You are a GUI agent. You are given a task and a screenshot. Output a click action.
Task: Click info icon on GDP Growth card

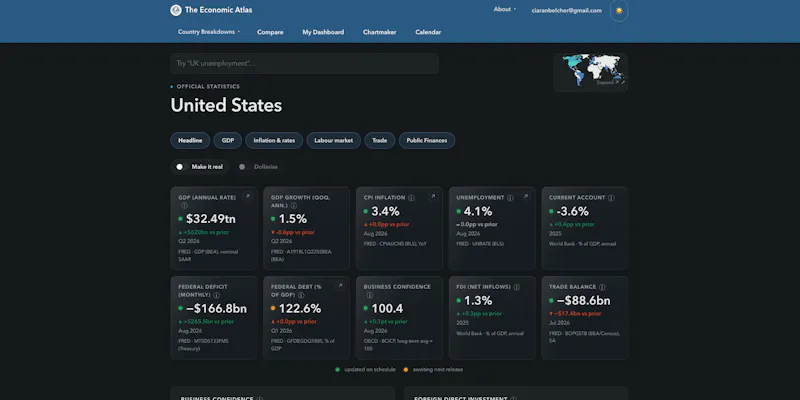tap(294, 206)
